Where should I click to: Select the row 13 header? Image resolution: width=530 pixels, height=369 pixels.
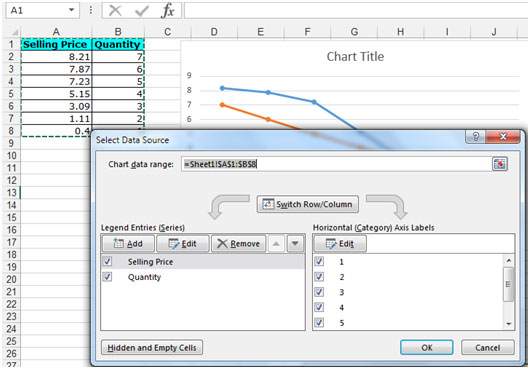click(11, 193)
